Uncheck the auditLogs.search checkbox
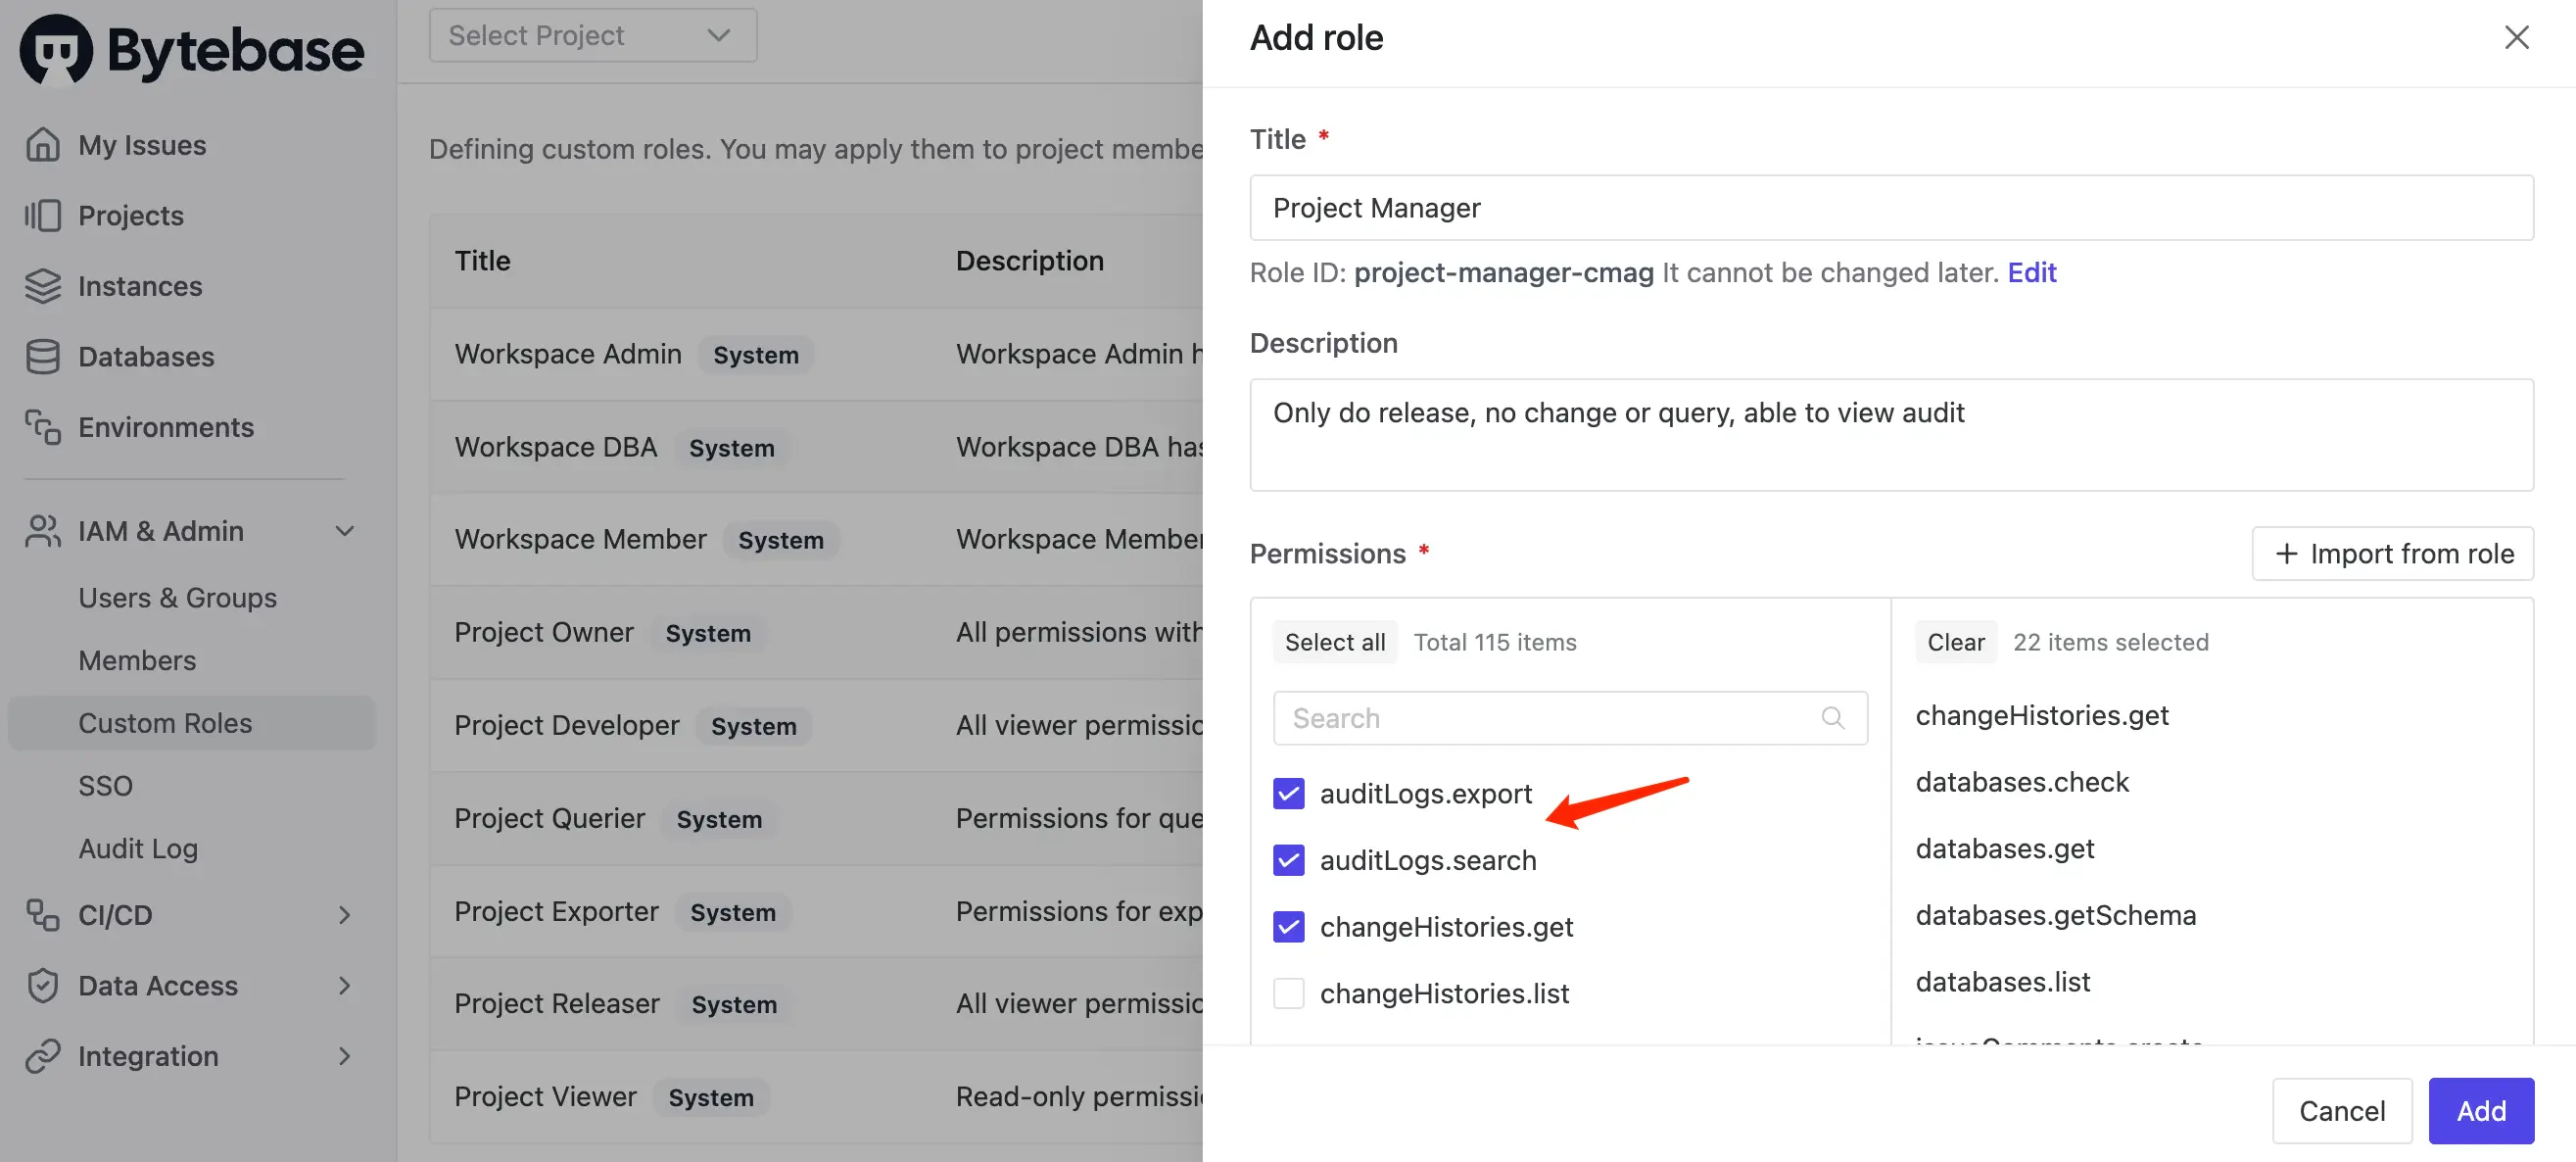Viewport: 2576px width, 1162px height. tap(1288, 860)
